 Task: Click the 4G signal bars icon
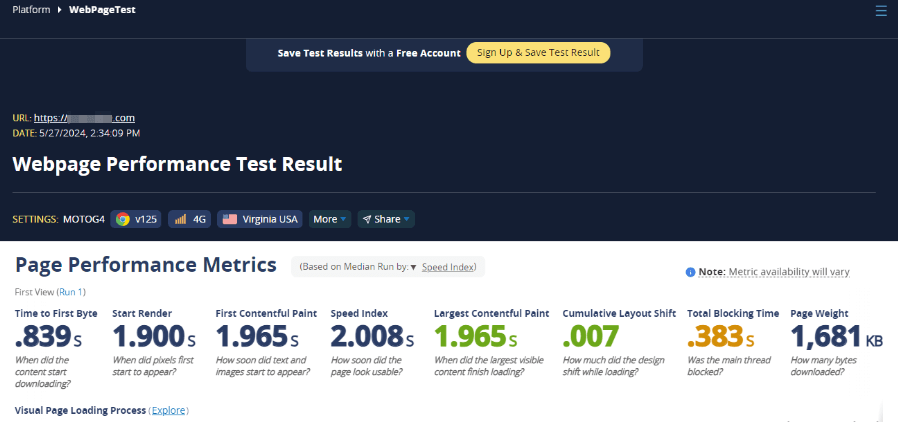coord(180,219)
